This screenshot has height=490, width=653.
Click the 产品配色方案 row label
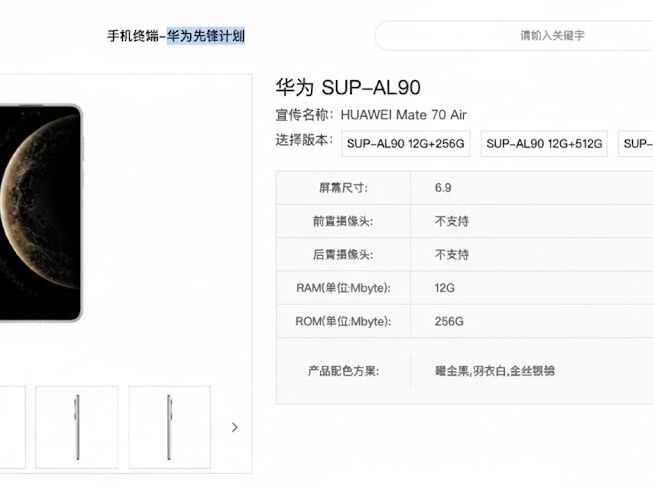343,371
